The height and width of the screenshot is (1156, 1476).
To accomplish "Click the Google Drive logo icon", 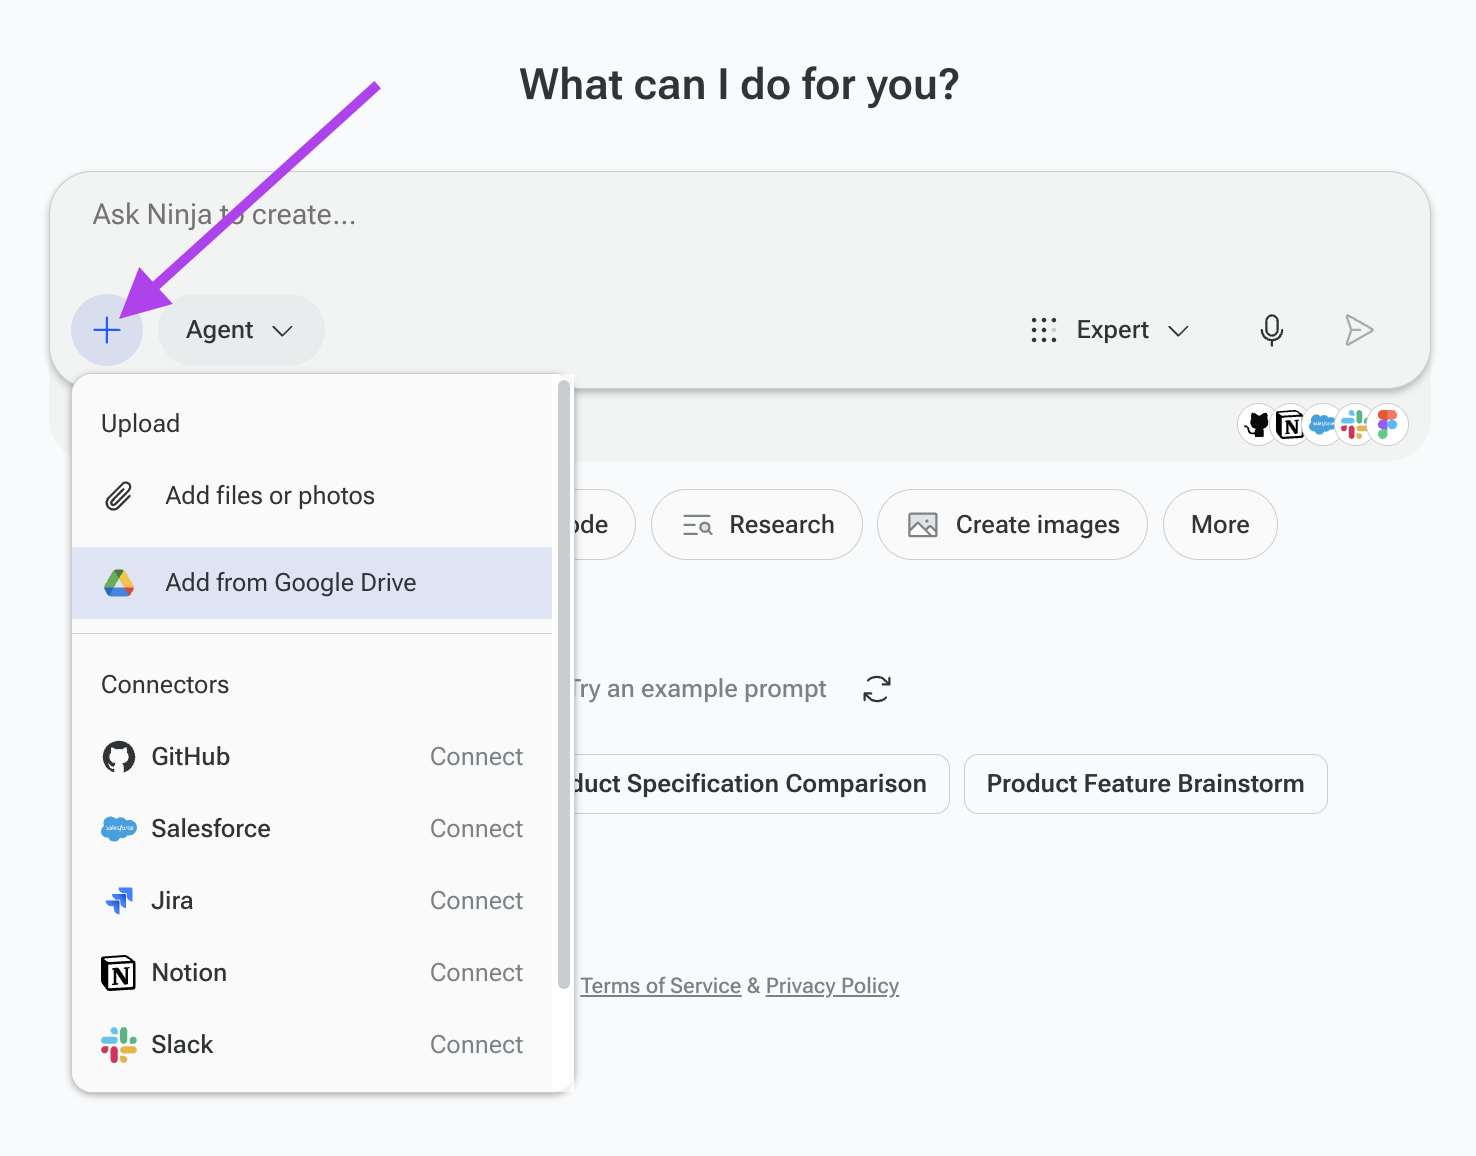I will pyautogui.click(x=119, y=583).
